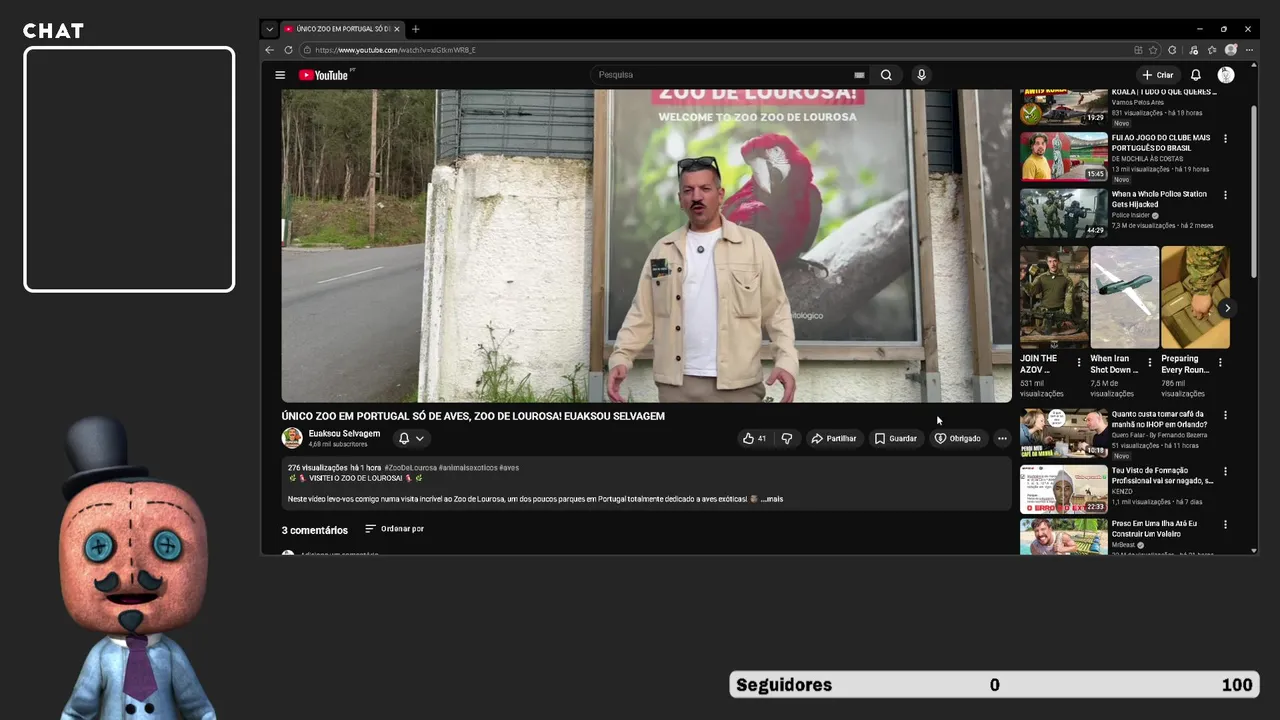Image resolution: width=1280 pixels, height=720 pixels.
Task: Click #animaisexoticos hashtag link
Action: pos(467,468)
